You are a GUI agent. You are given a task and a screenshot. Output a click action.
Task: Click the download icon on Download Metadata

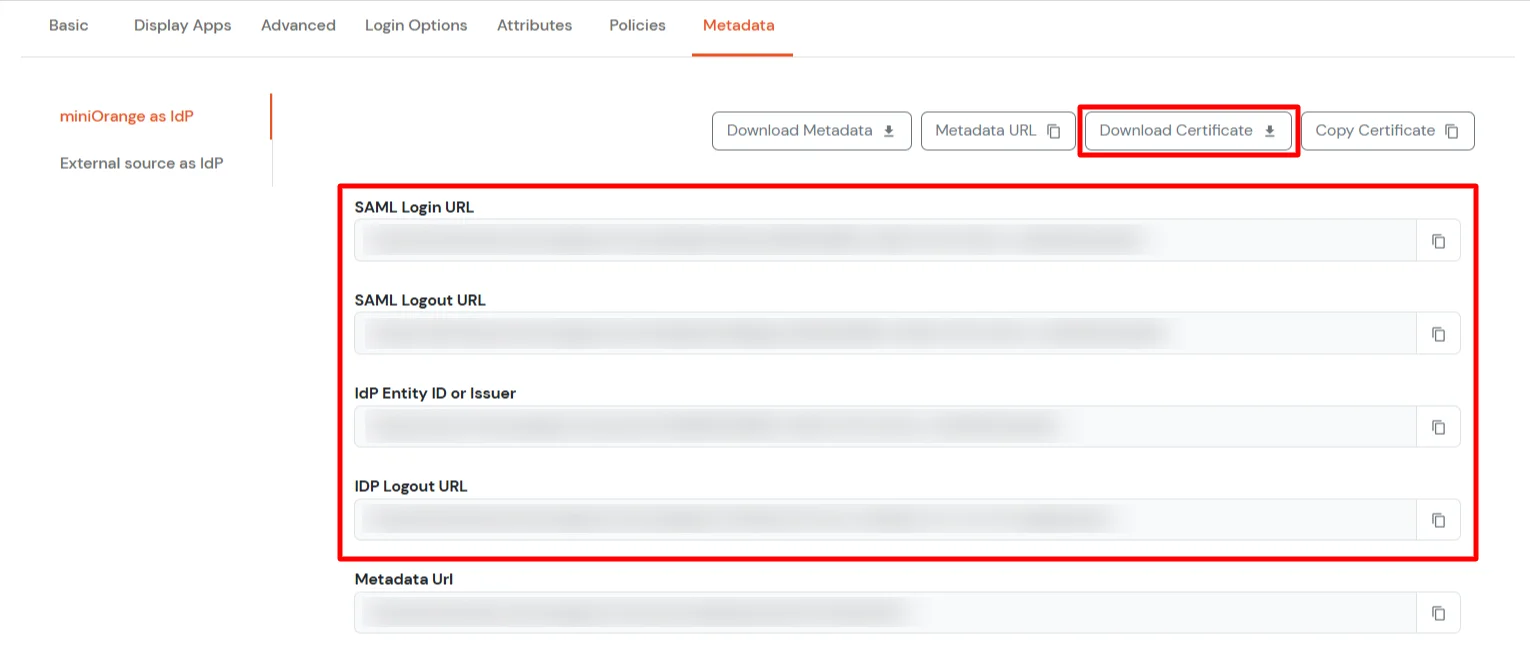pyautogui.click(x=888, y=130)
